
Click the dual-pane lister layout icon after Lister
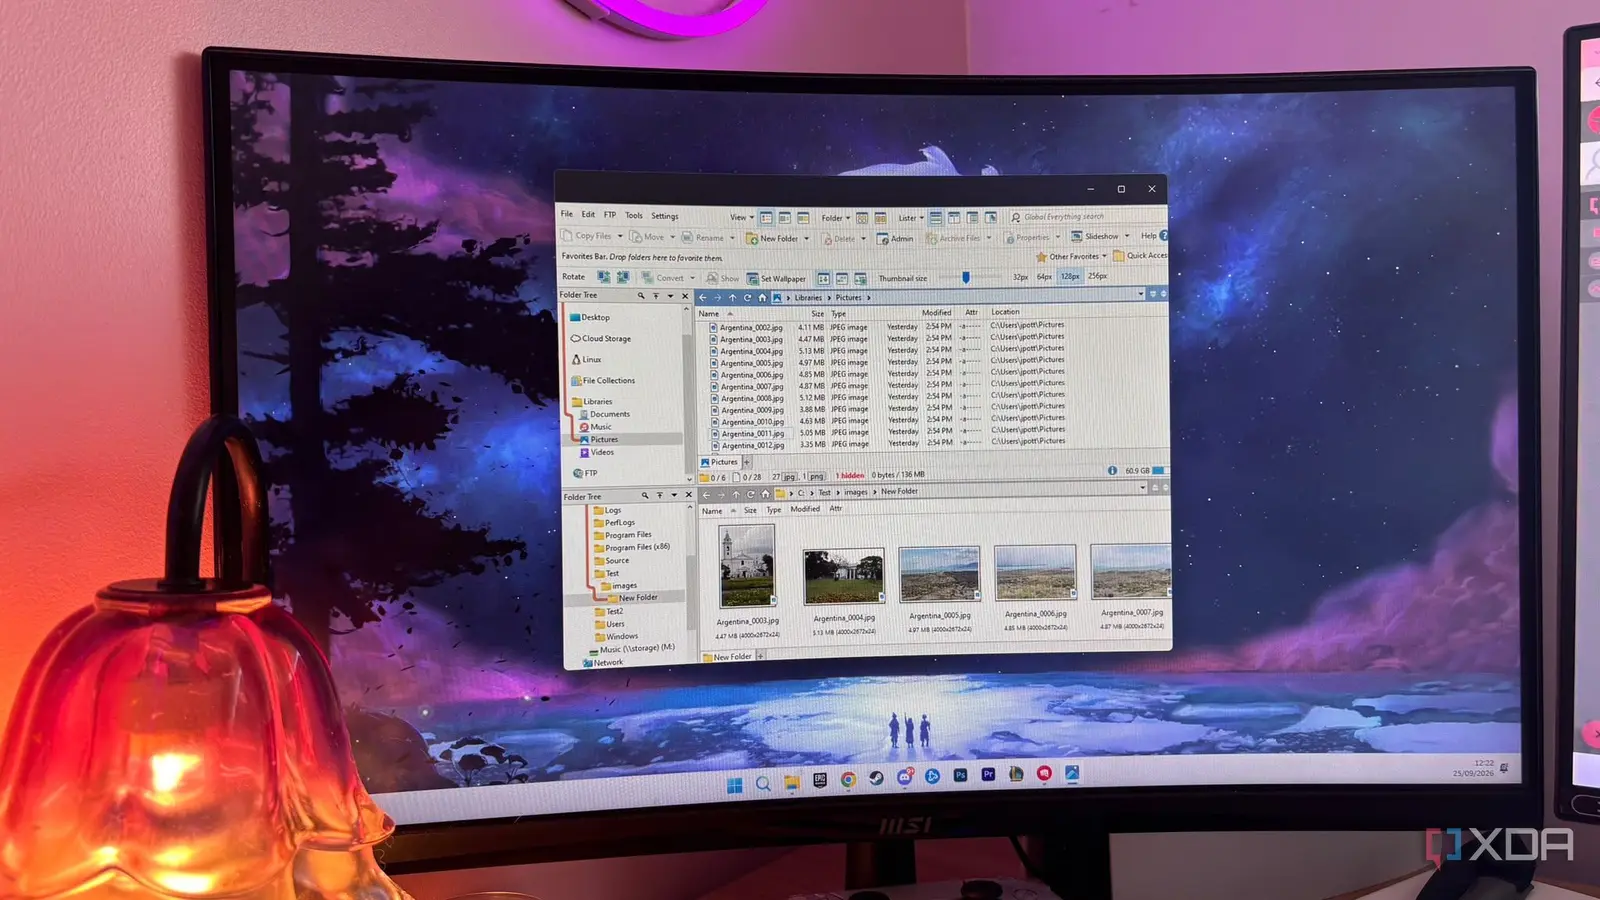(936, 217)
